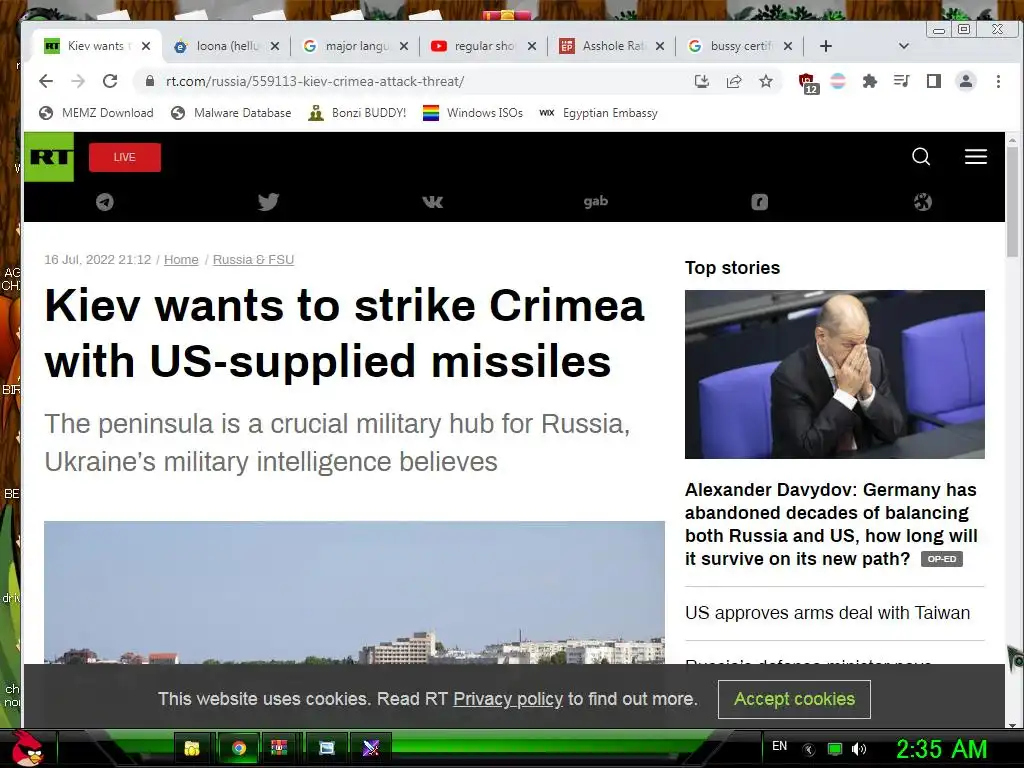Viewport: 1024px width, 768px height.
Task: Open the RT search magnifier icon
Action: (921, 157)
